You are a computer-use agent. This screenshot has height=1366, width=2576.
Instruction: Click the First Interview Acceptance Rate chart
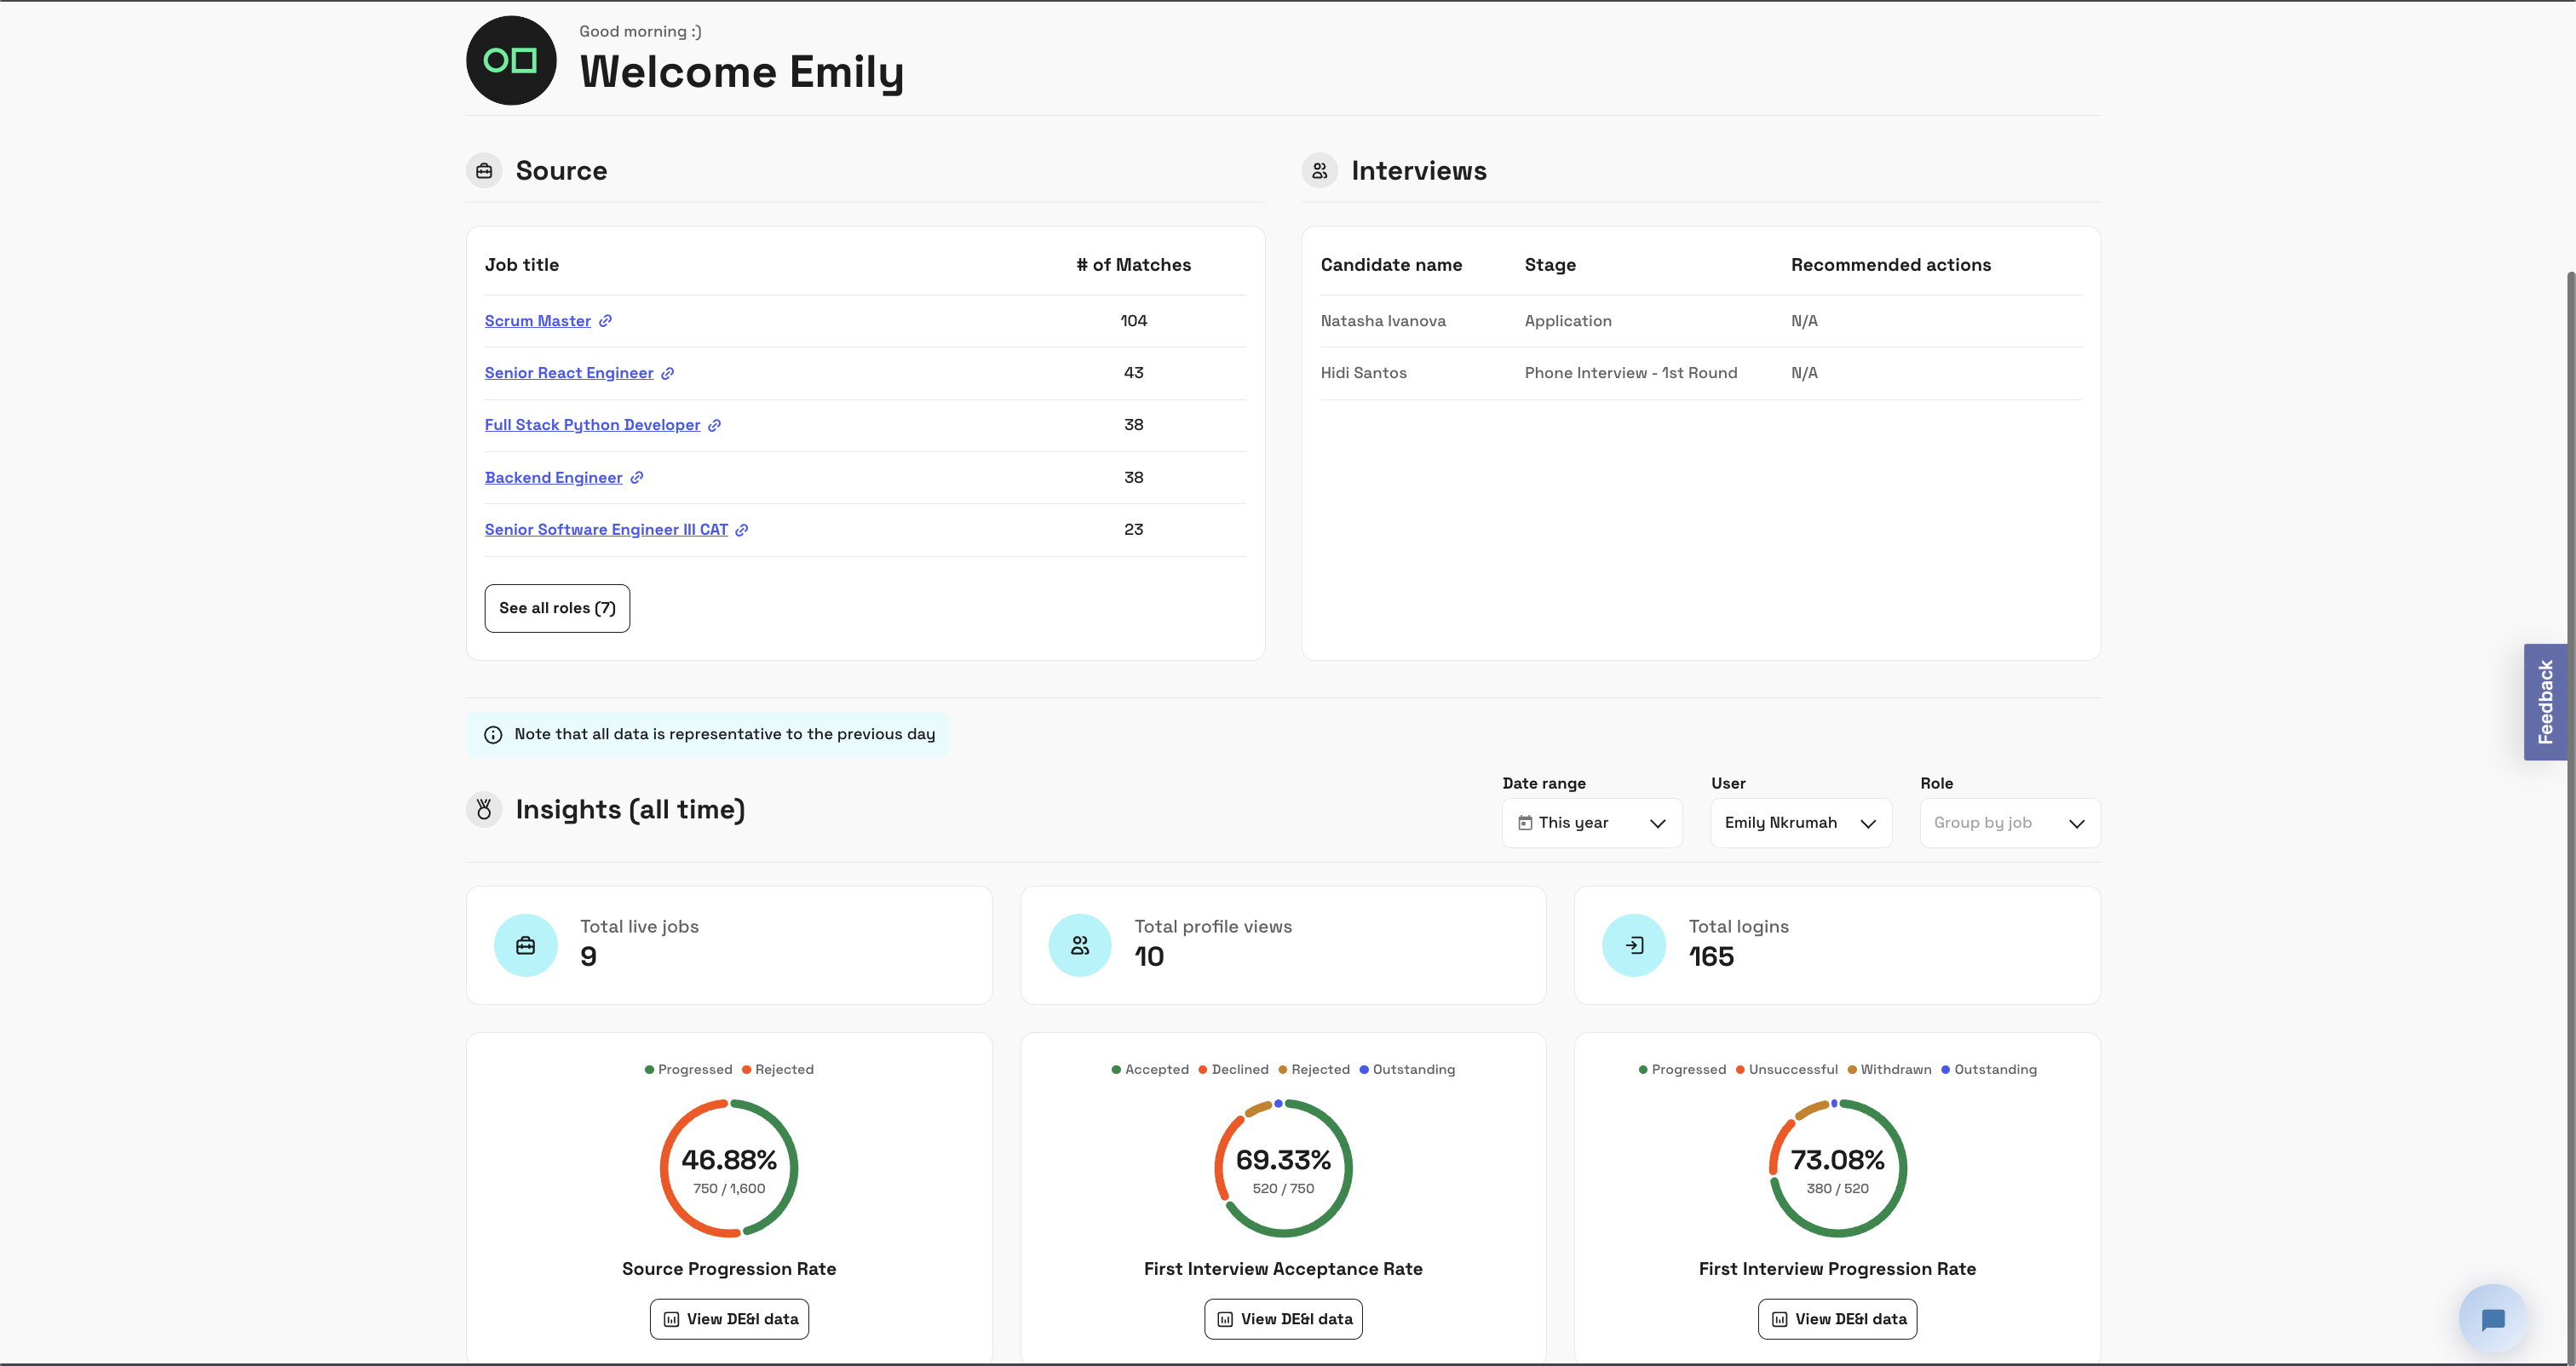tap(1283, 1168)
